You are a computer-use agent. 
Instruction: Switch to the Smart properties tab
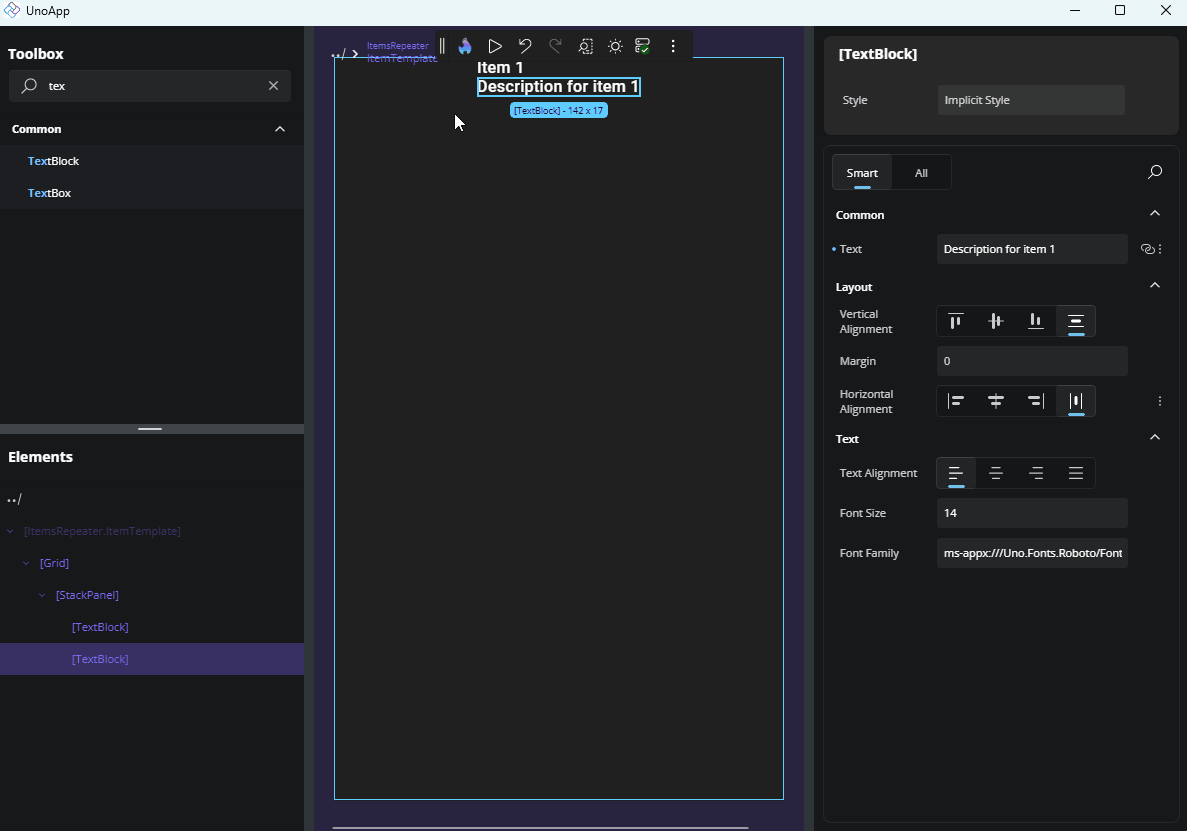tap(861, 172)
